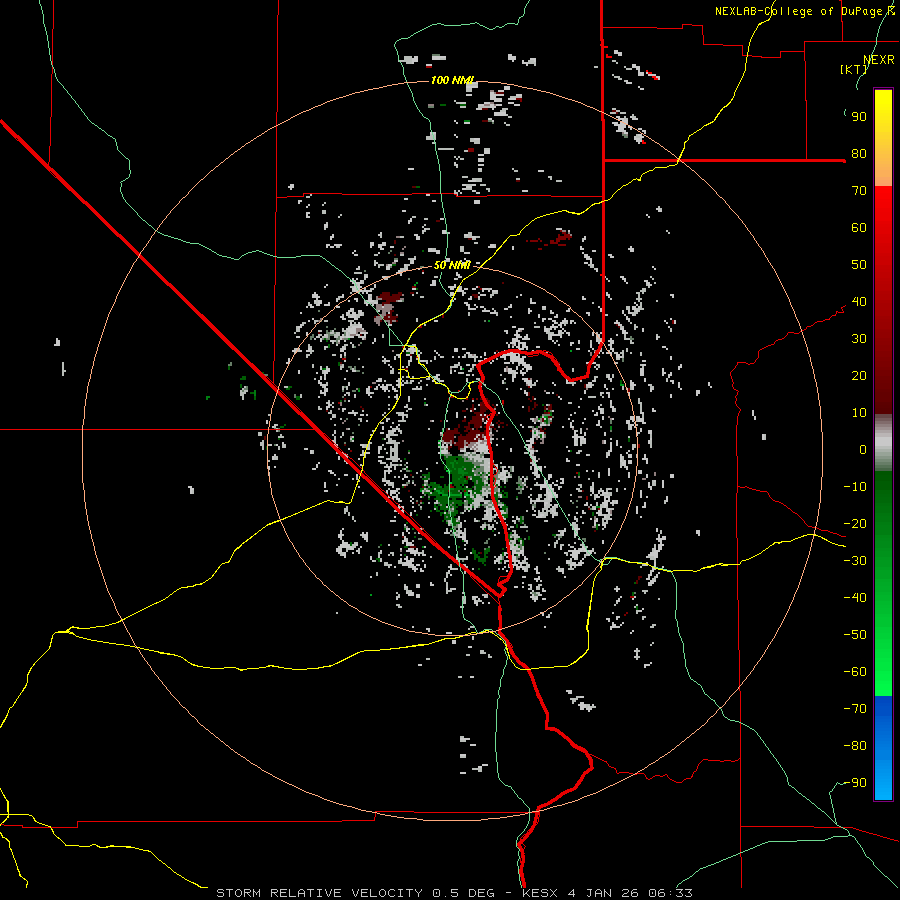Click the positive 80 value on velocity scale
This screenshot has height=900, width=900.
click(x=859, y=154)
